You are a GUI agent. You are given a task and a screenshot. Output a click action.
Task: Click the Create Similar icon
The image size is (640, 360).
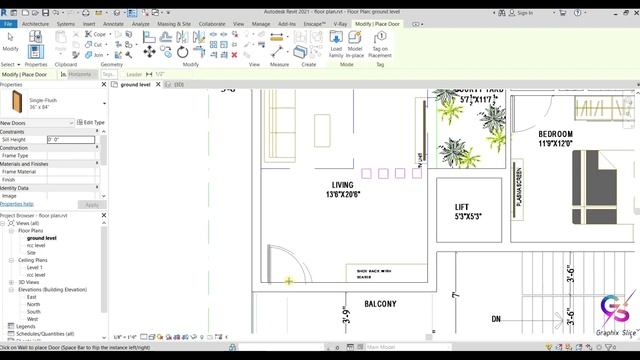pyautogui.click(x=300, y=52)
